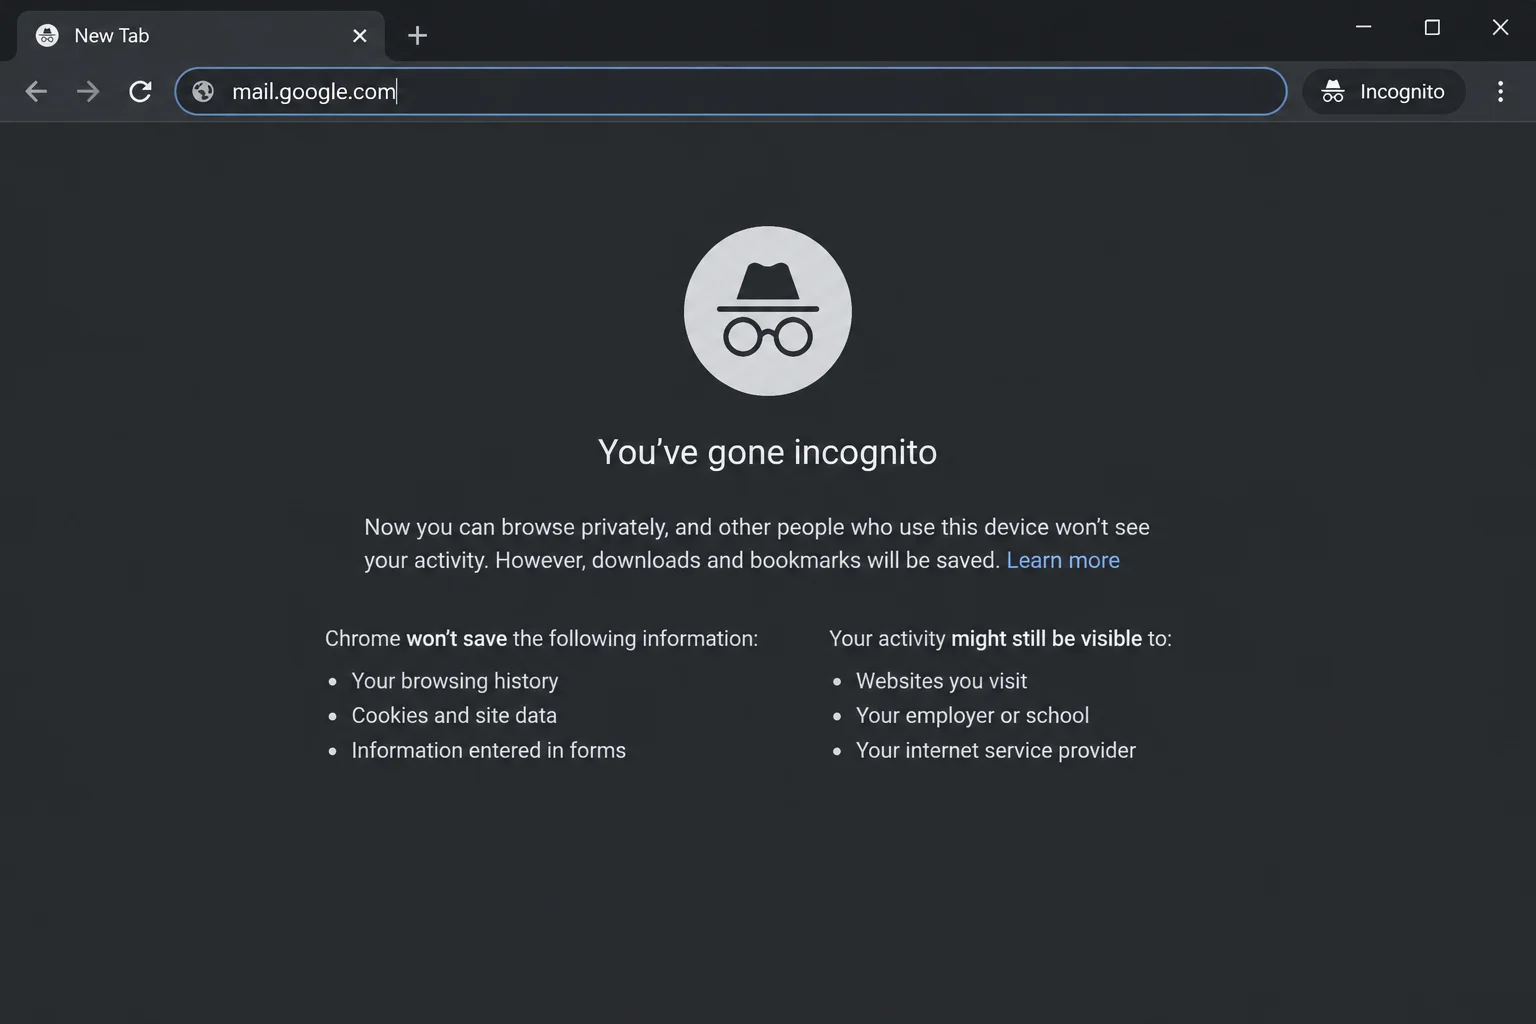Image resolution: width=1536 pixels, height=1024 pixels.
Task: Close the New Tab tab
Action: coord(360,36)
